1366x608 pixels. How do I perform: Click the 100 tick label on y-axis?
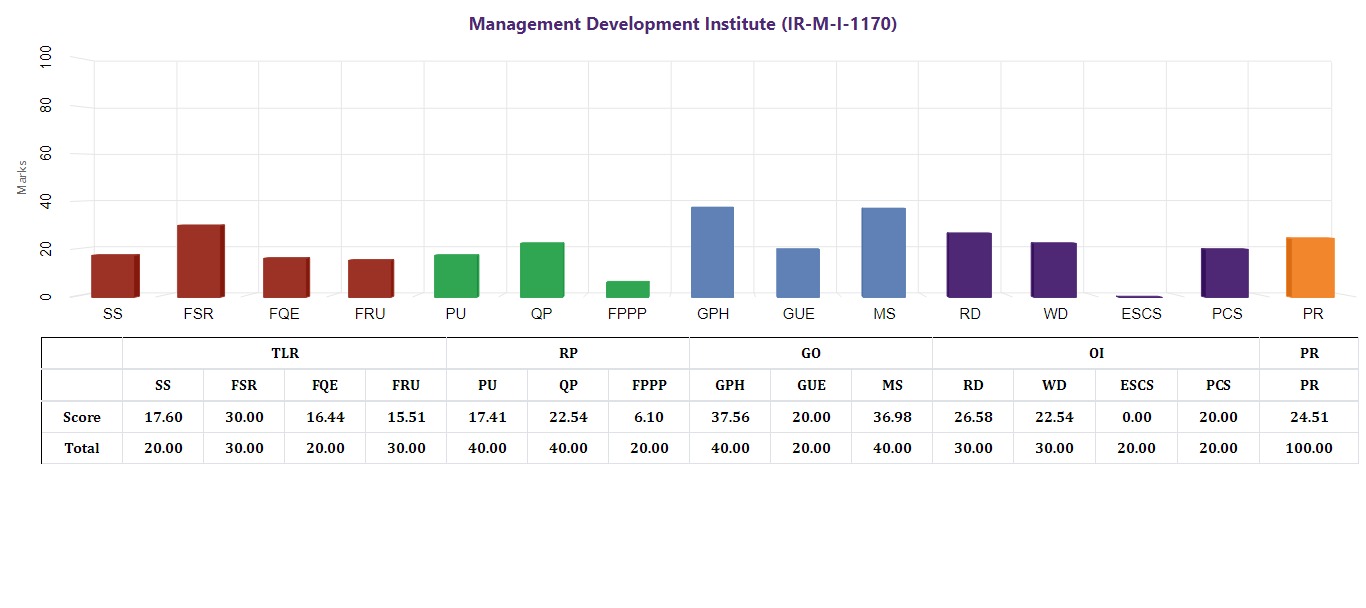[45, 58]
